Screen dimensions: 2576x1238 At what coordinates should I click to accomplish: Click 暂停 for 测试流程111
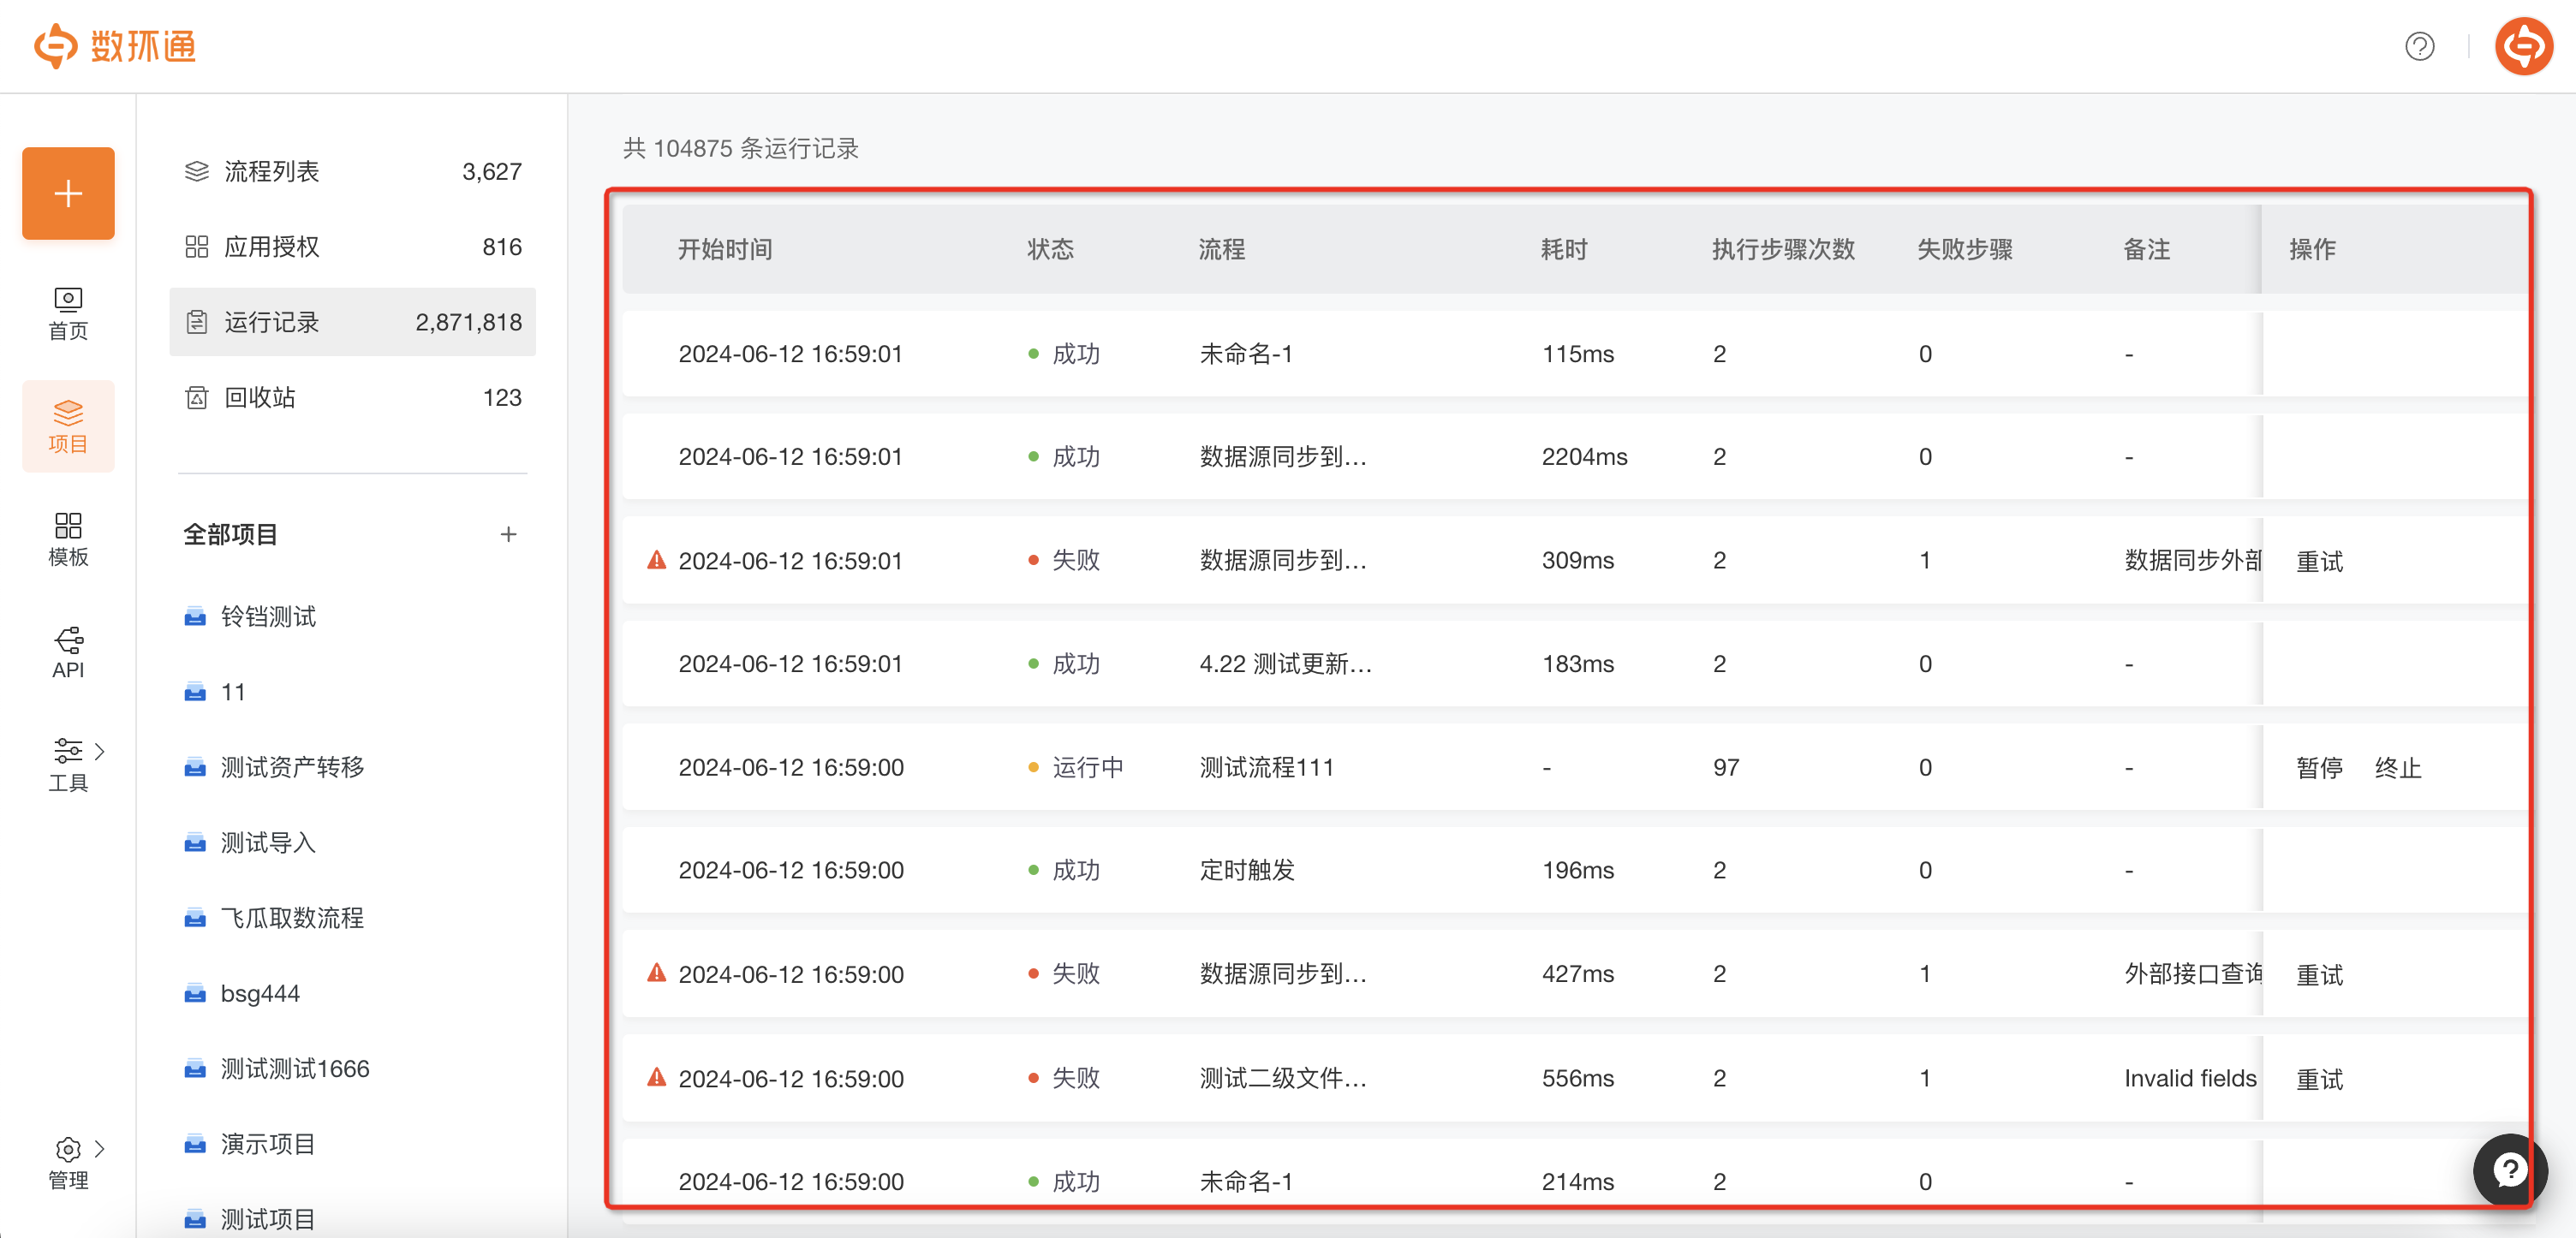point(2319,768)
